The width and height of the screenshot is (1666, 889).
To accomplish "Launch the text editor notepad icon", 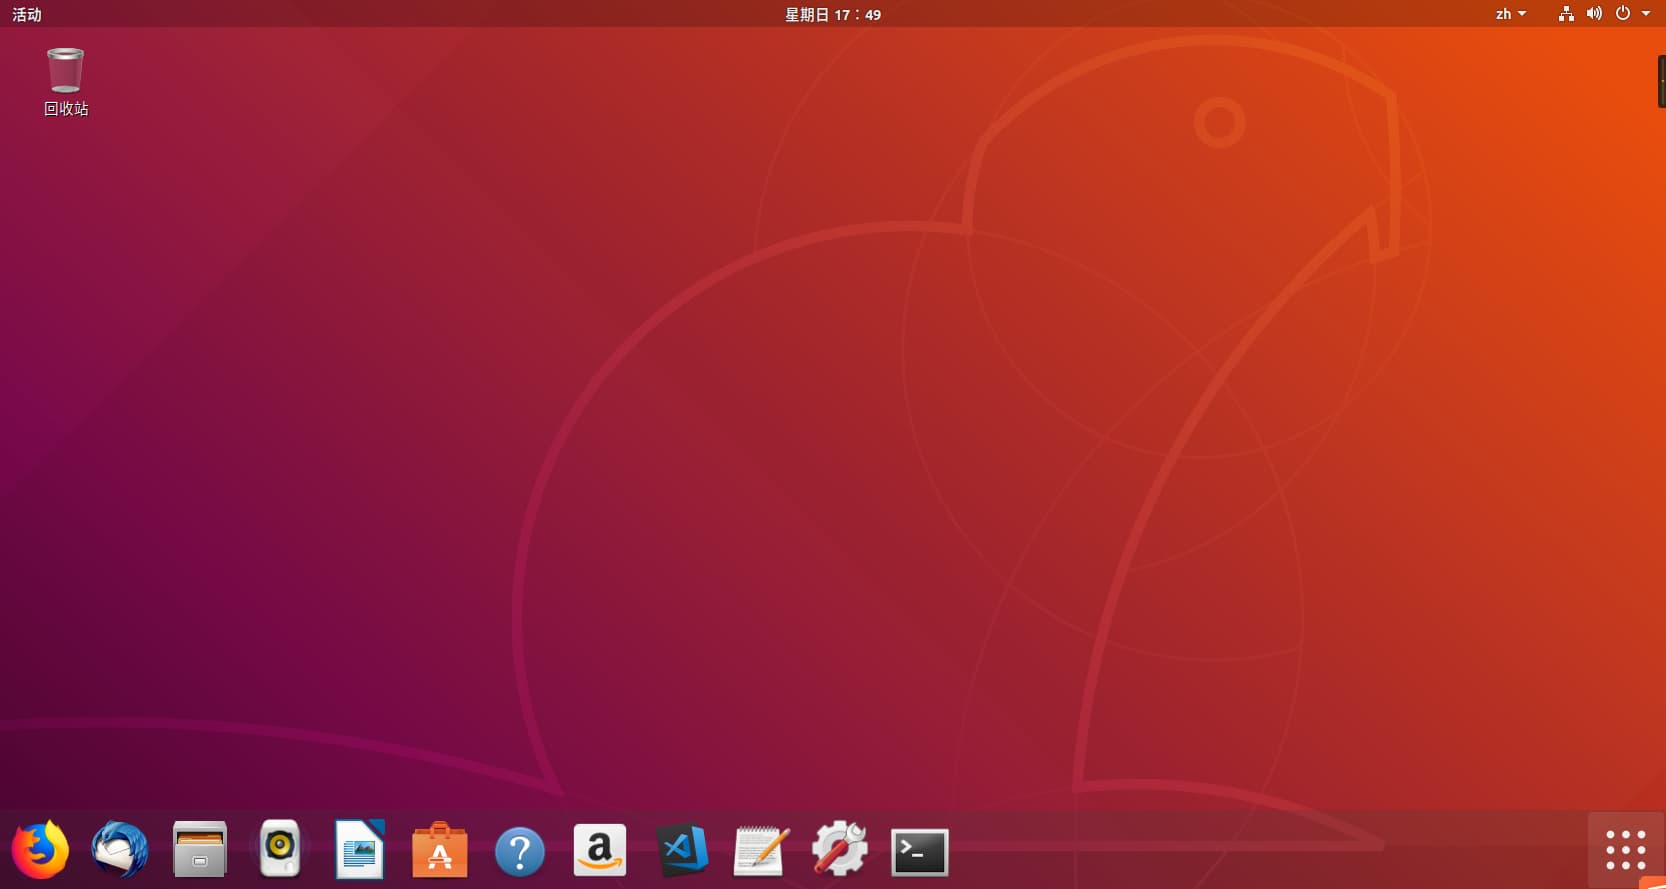I will 761,851.
